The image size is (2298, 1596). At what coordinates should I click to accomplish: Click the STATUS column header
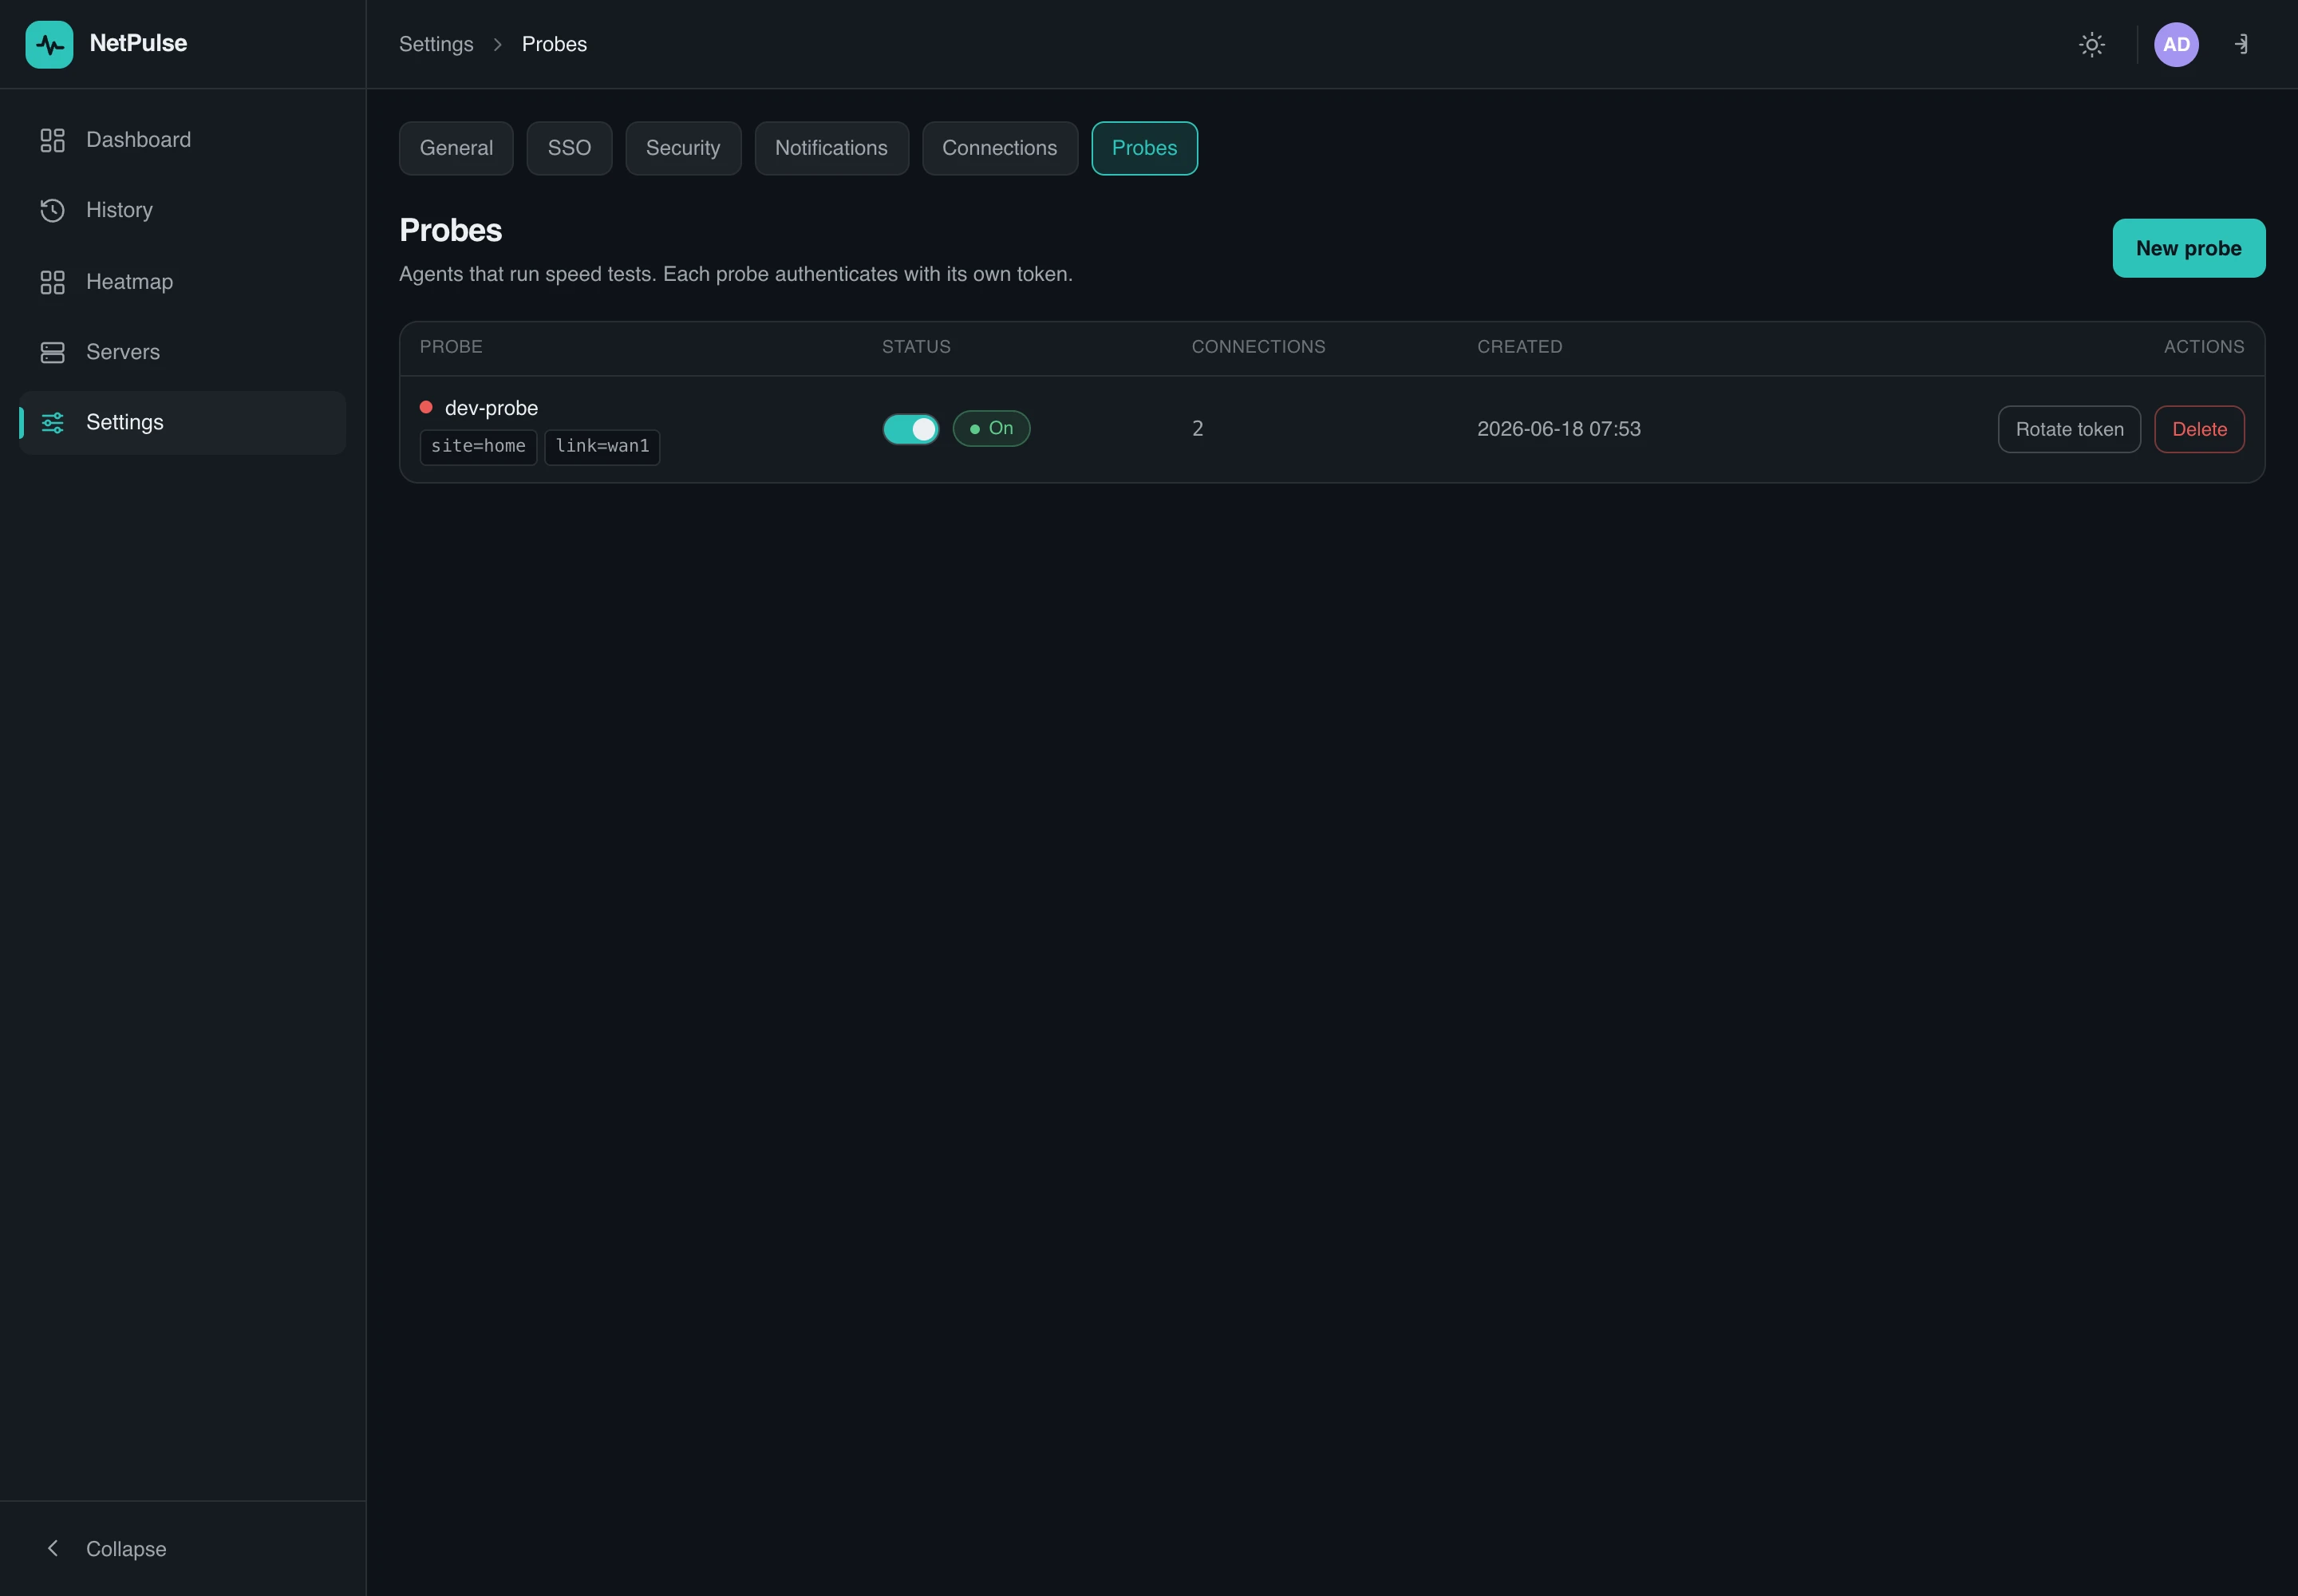(916, 347)
